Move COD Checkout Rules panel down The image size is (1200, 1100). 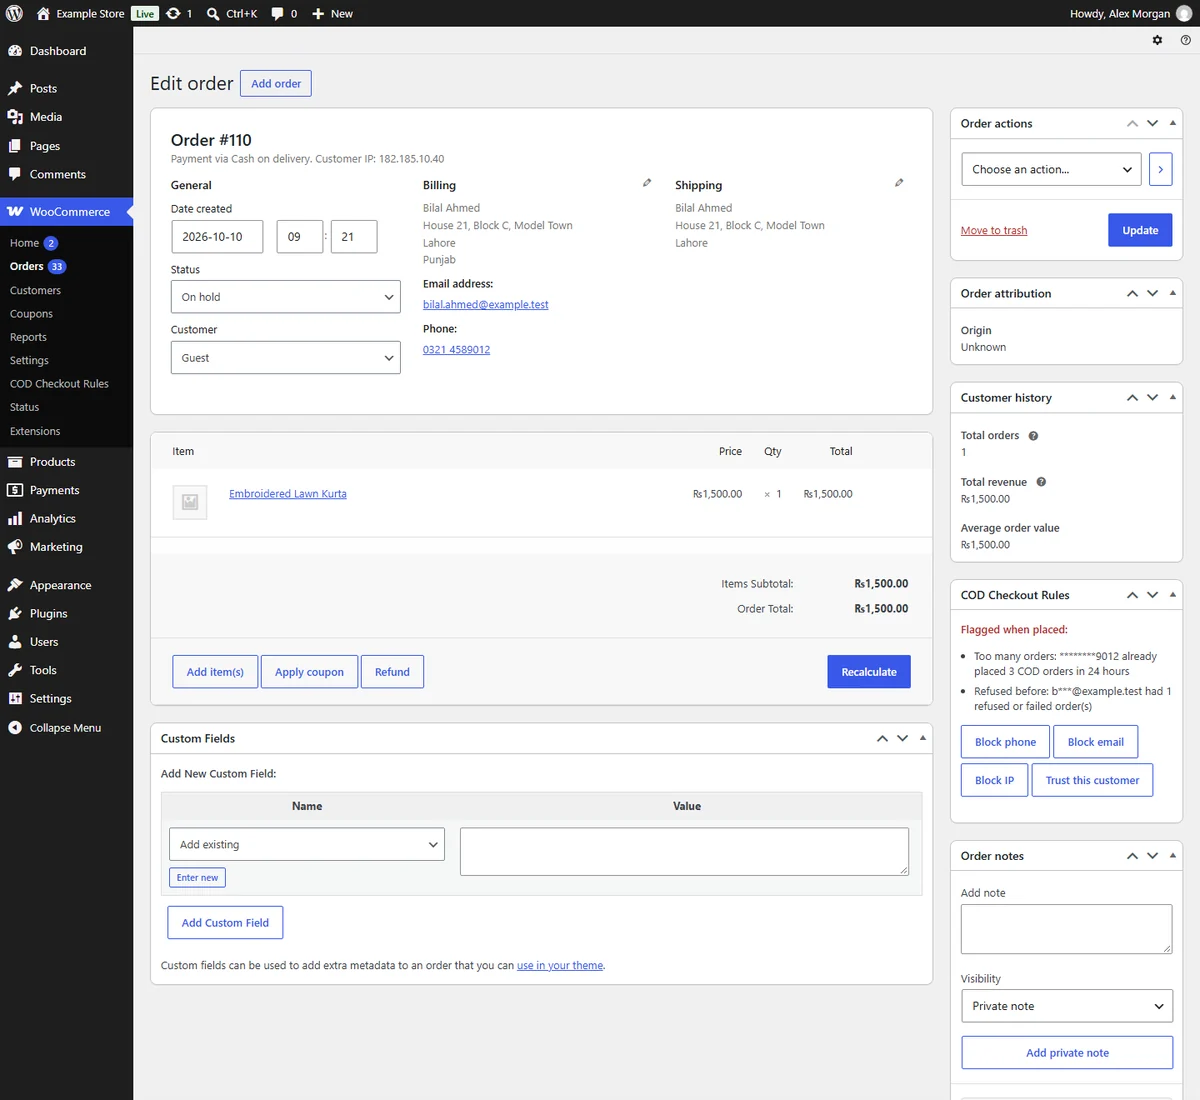pos(1152,595)
